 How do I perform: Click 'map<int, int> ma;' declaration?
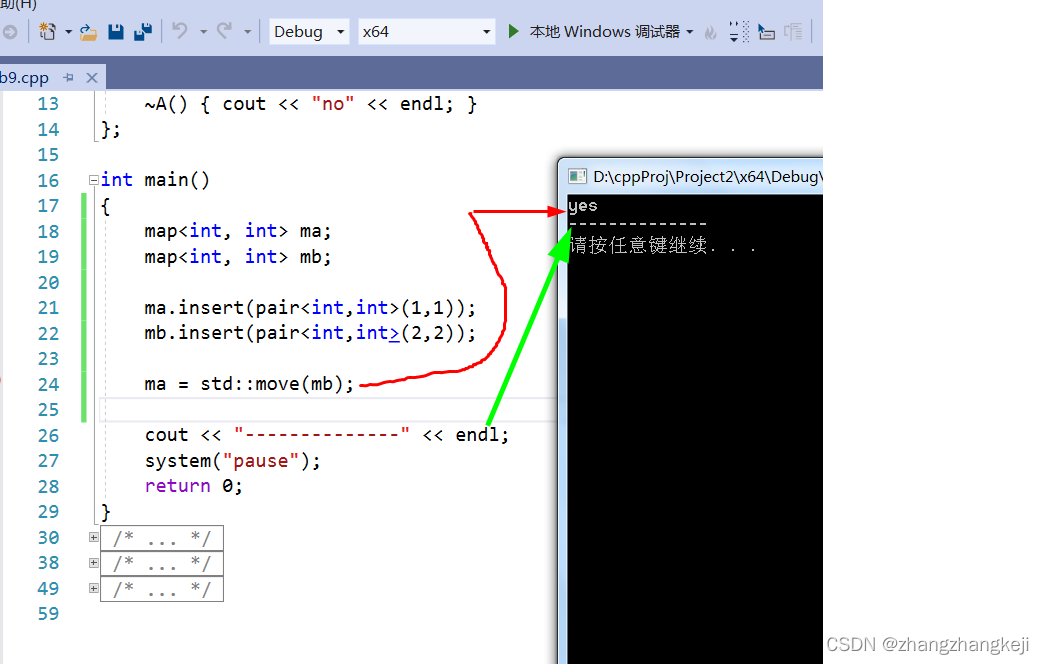pyautogui.click(x=238, y=231)
